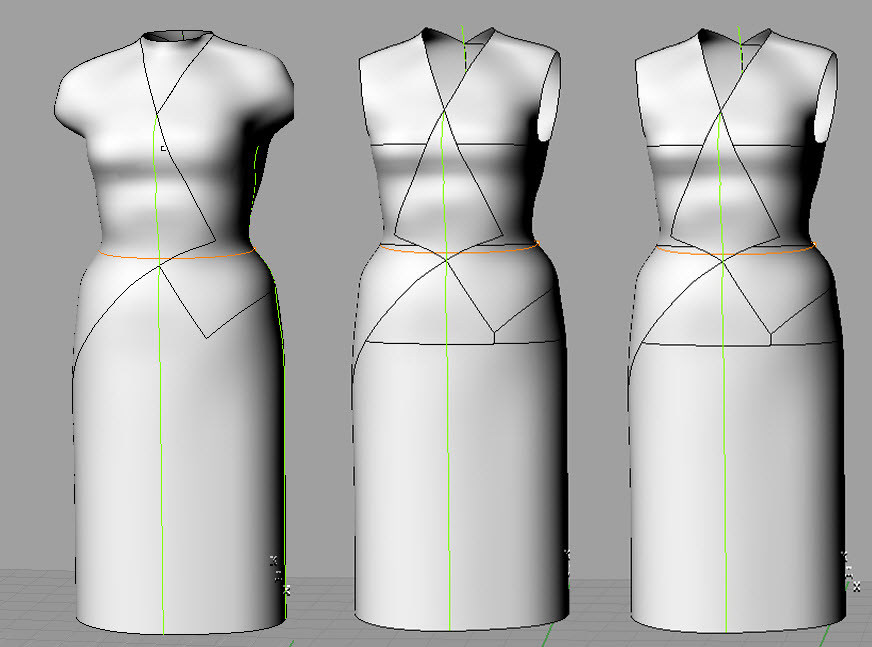Click the small square point marker on left mannequin chest
Screen dimensions: 872x647
(163, 149)
